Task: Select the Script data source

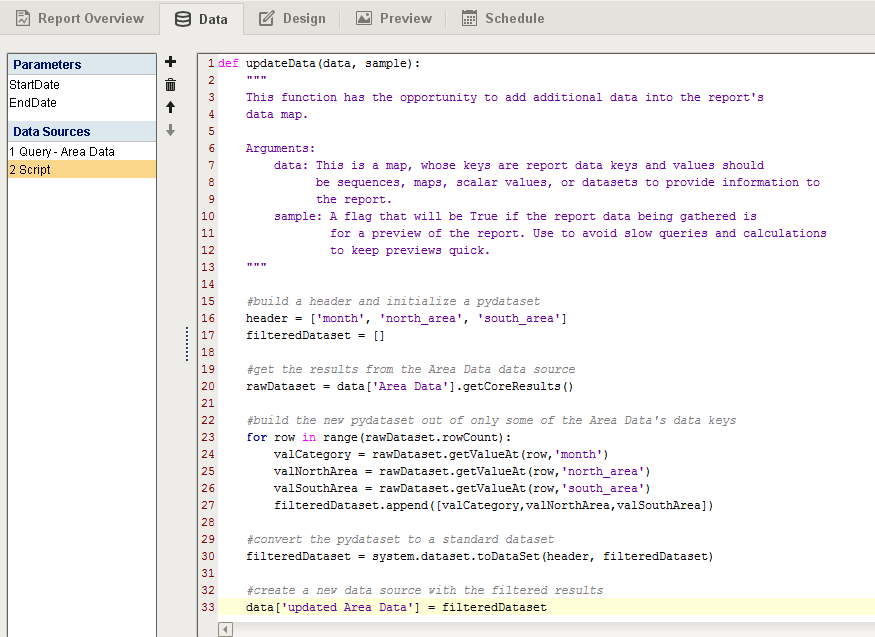Action: coord(30,170)
